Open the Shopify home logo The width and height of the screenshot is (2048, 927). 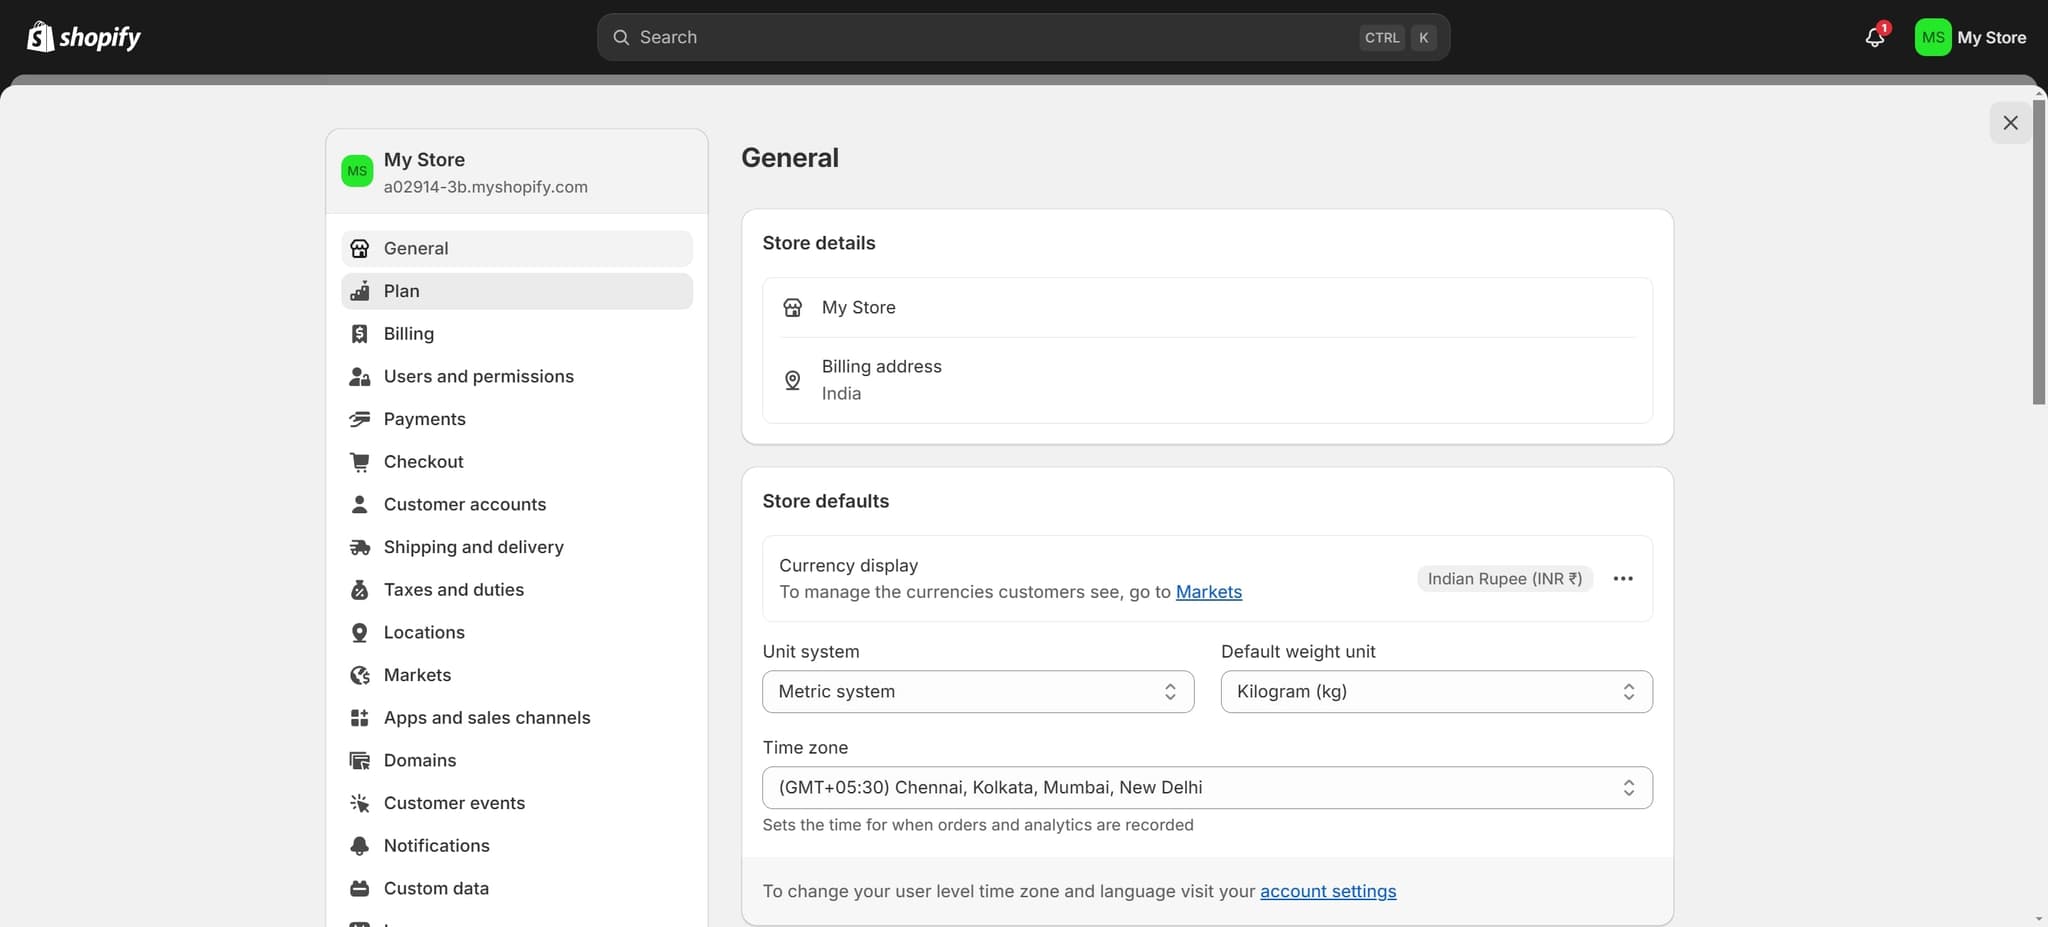click(84, 36)
